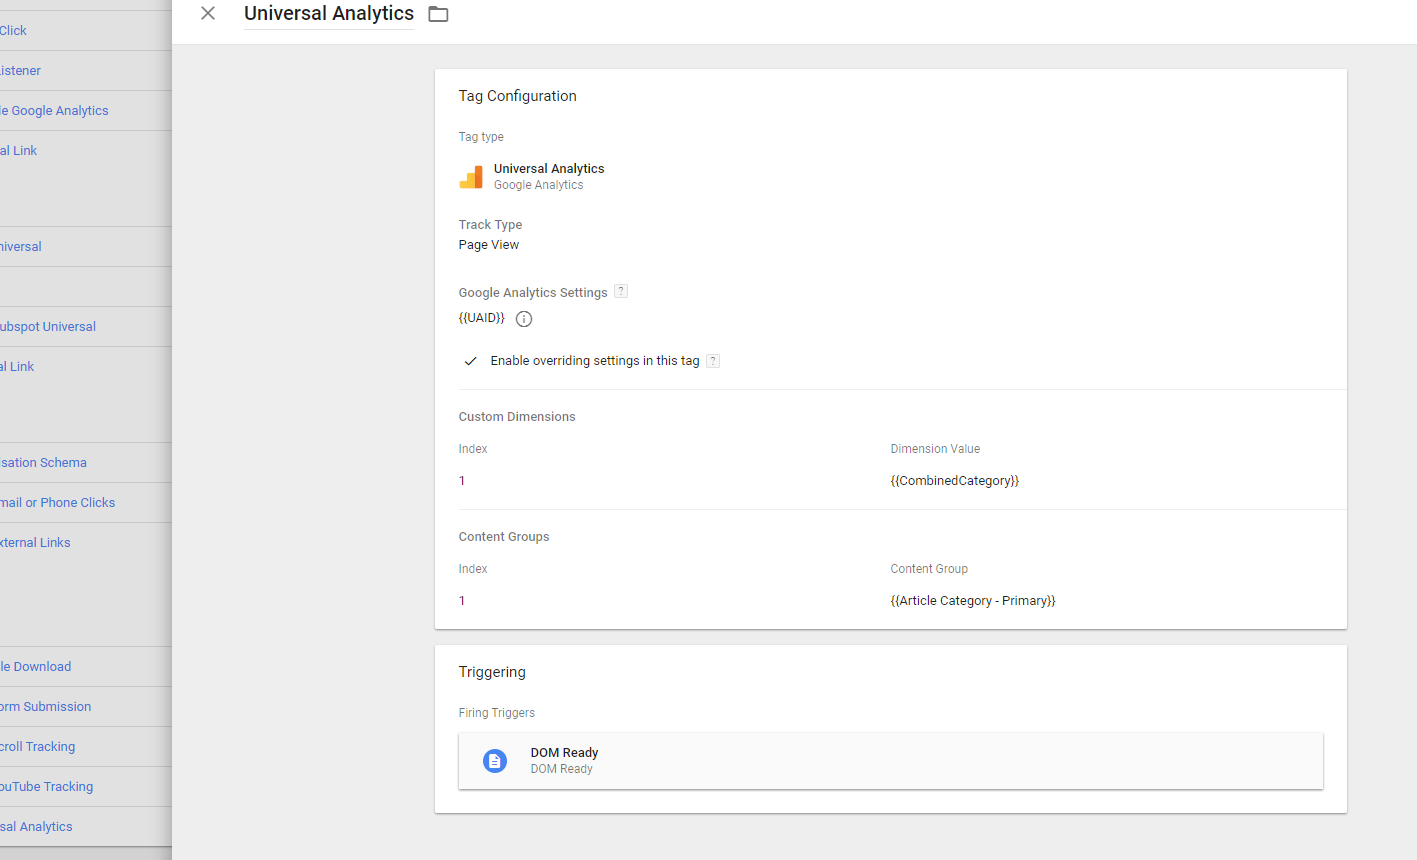1417x860 pixels.
Task: Open the Form Submission tag link
Action: [45, 707]
